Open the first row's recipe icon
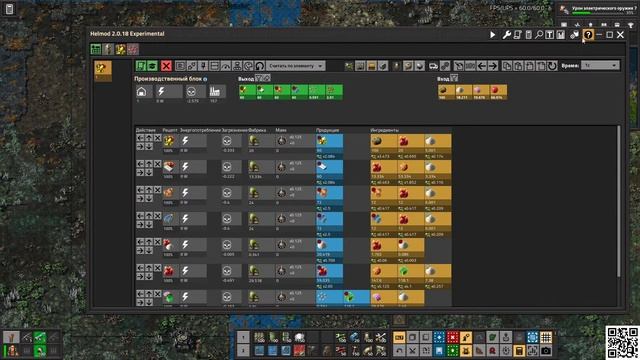Image resolution: width=640 pixels, height=360 pixels. [169, 141]
